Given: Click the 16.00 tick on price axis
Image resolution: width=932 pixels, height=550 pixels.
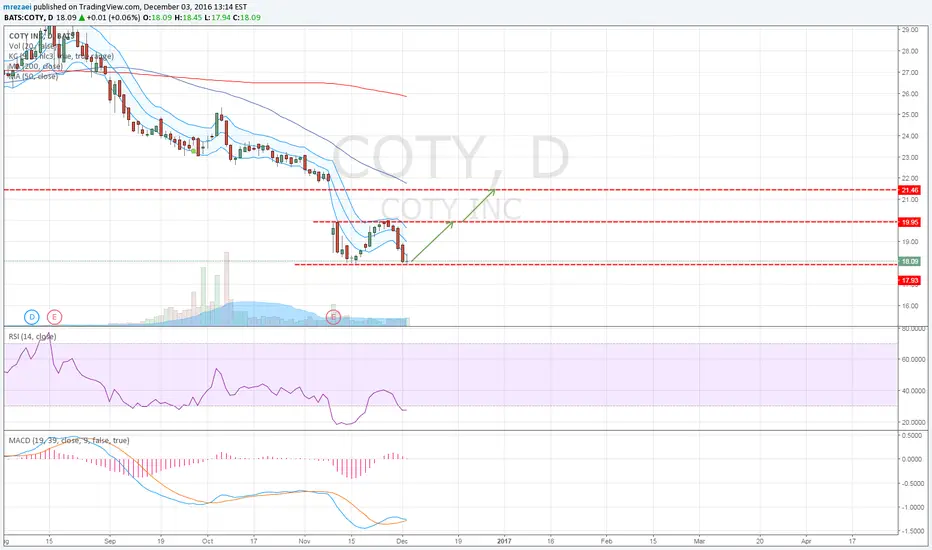Looking at the screenshot, I should [x=909, y=306].
